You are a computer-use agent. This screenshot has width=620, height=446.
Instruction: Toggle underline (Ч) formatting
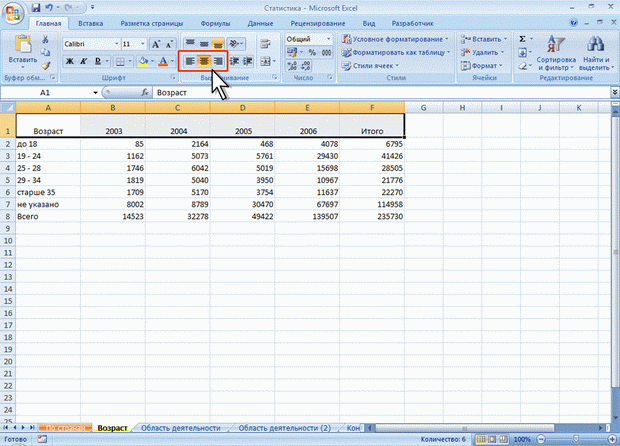pyautogui.click(x=98, y=61)
